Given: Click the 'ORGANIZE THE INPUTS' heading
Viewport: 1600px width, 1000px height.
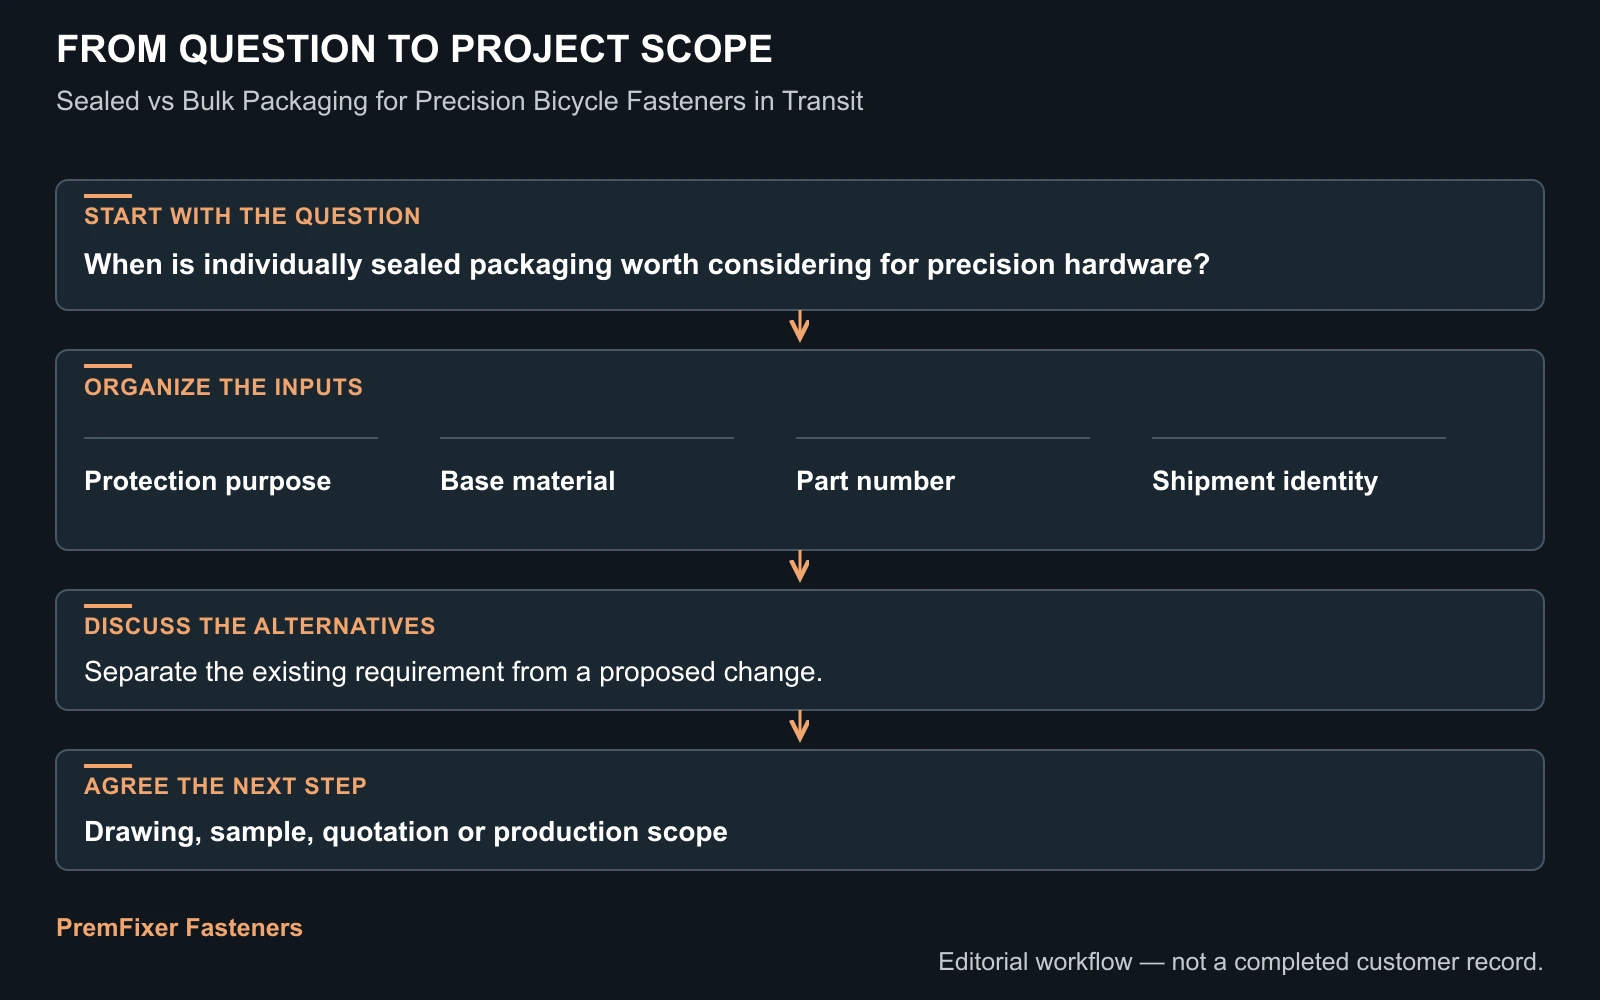Looking at the screenshot, I should 223,387.
